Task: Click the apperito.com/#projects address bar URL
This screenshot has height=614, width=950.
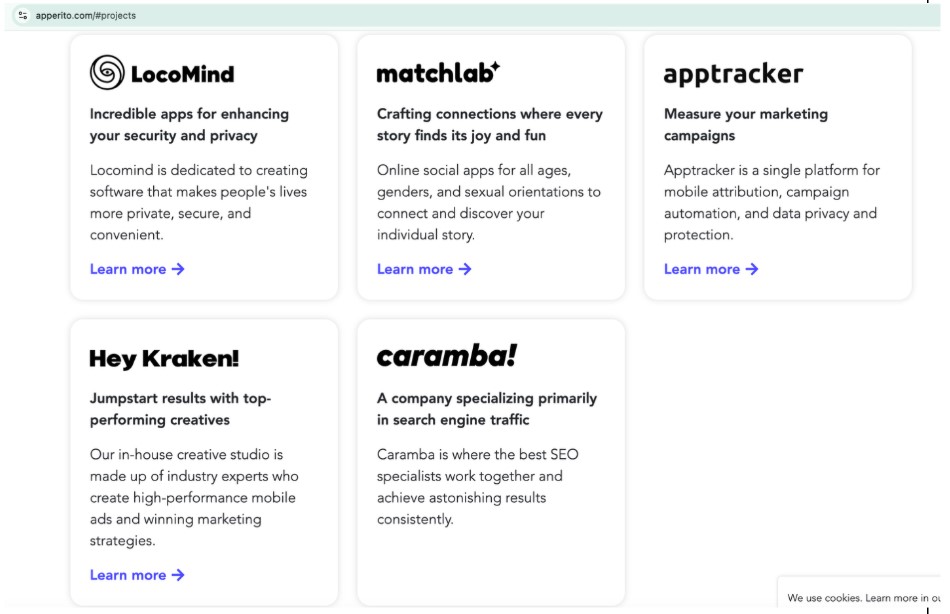Action: (x=86, y=16)
